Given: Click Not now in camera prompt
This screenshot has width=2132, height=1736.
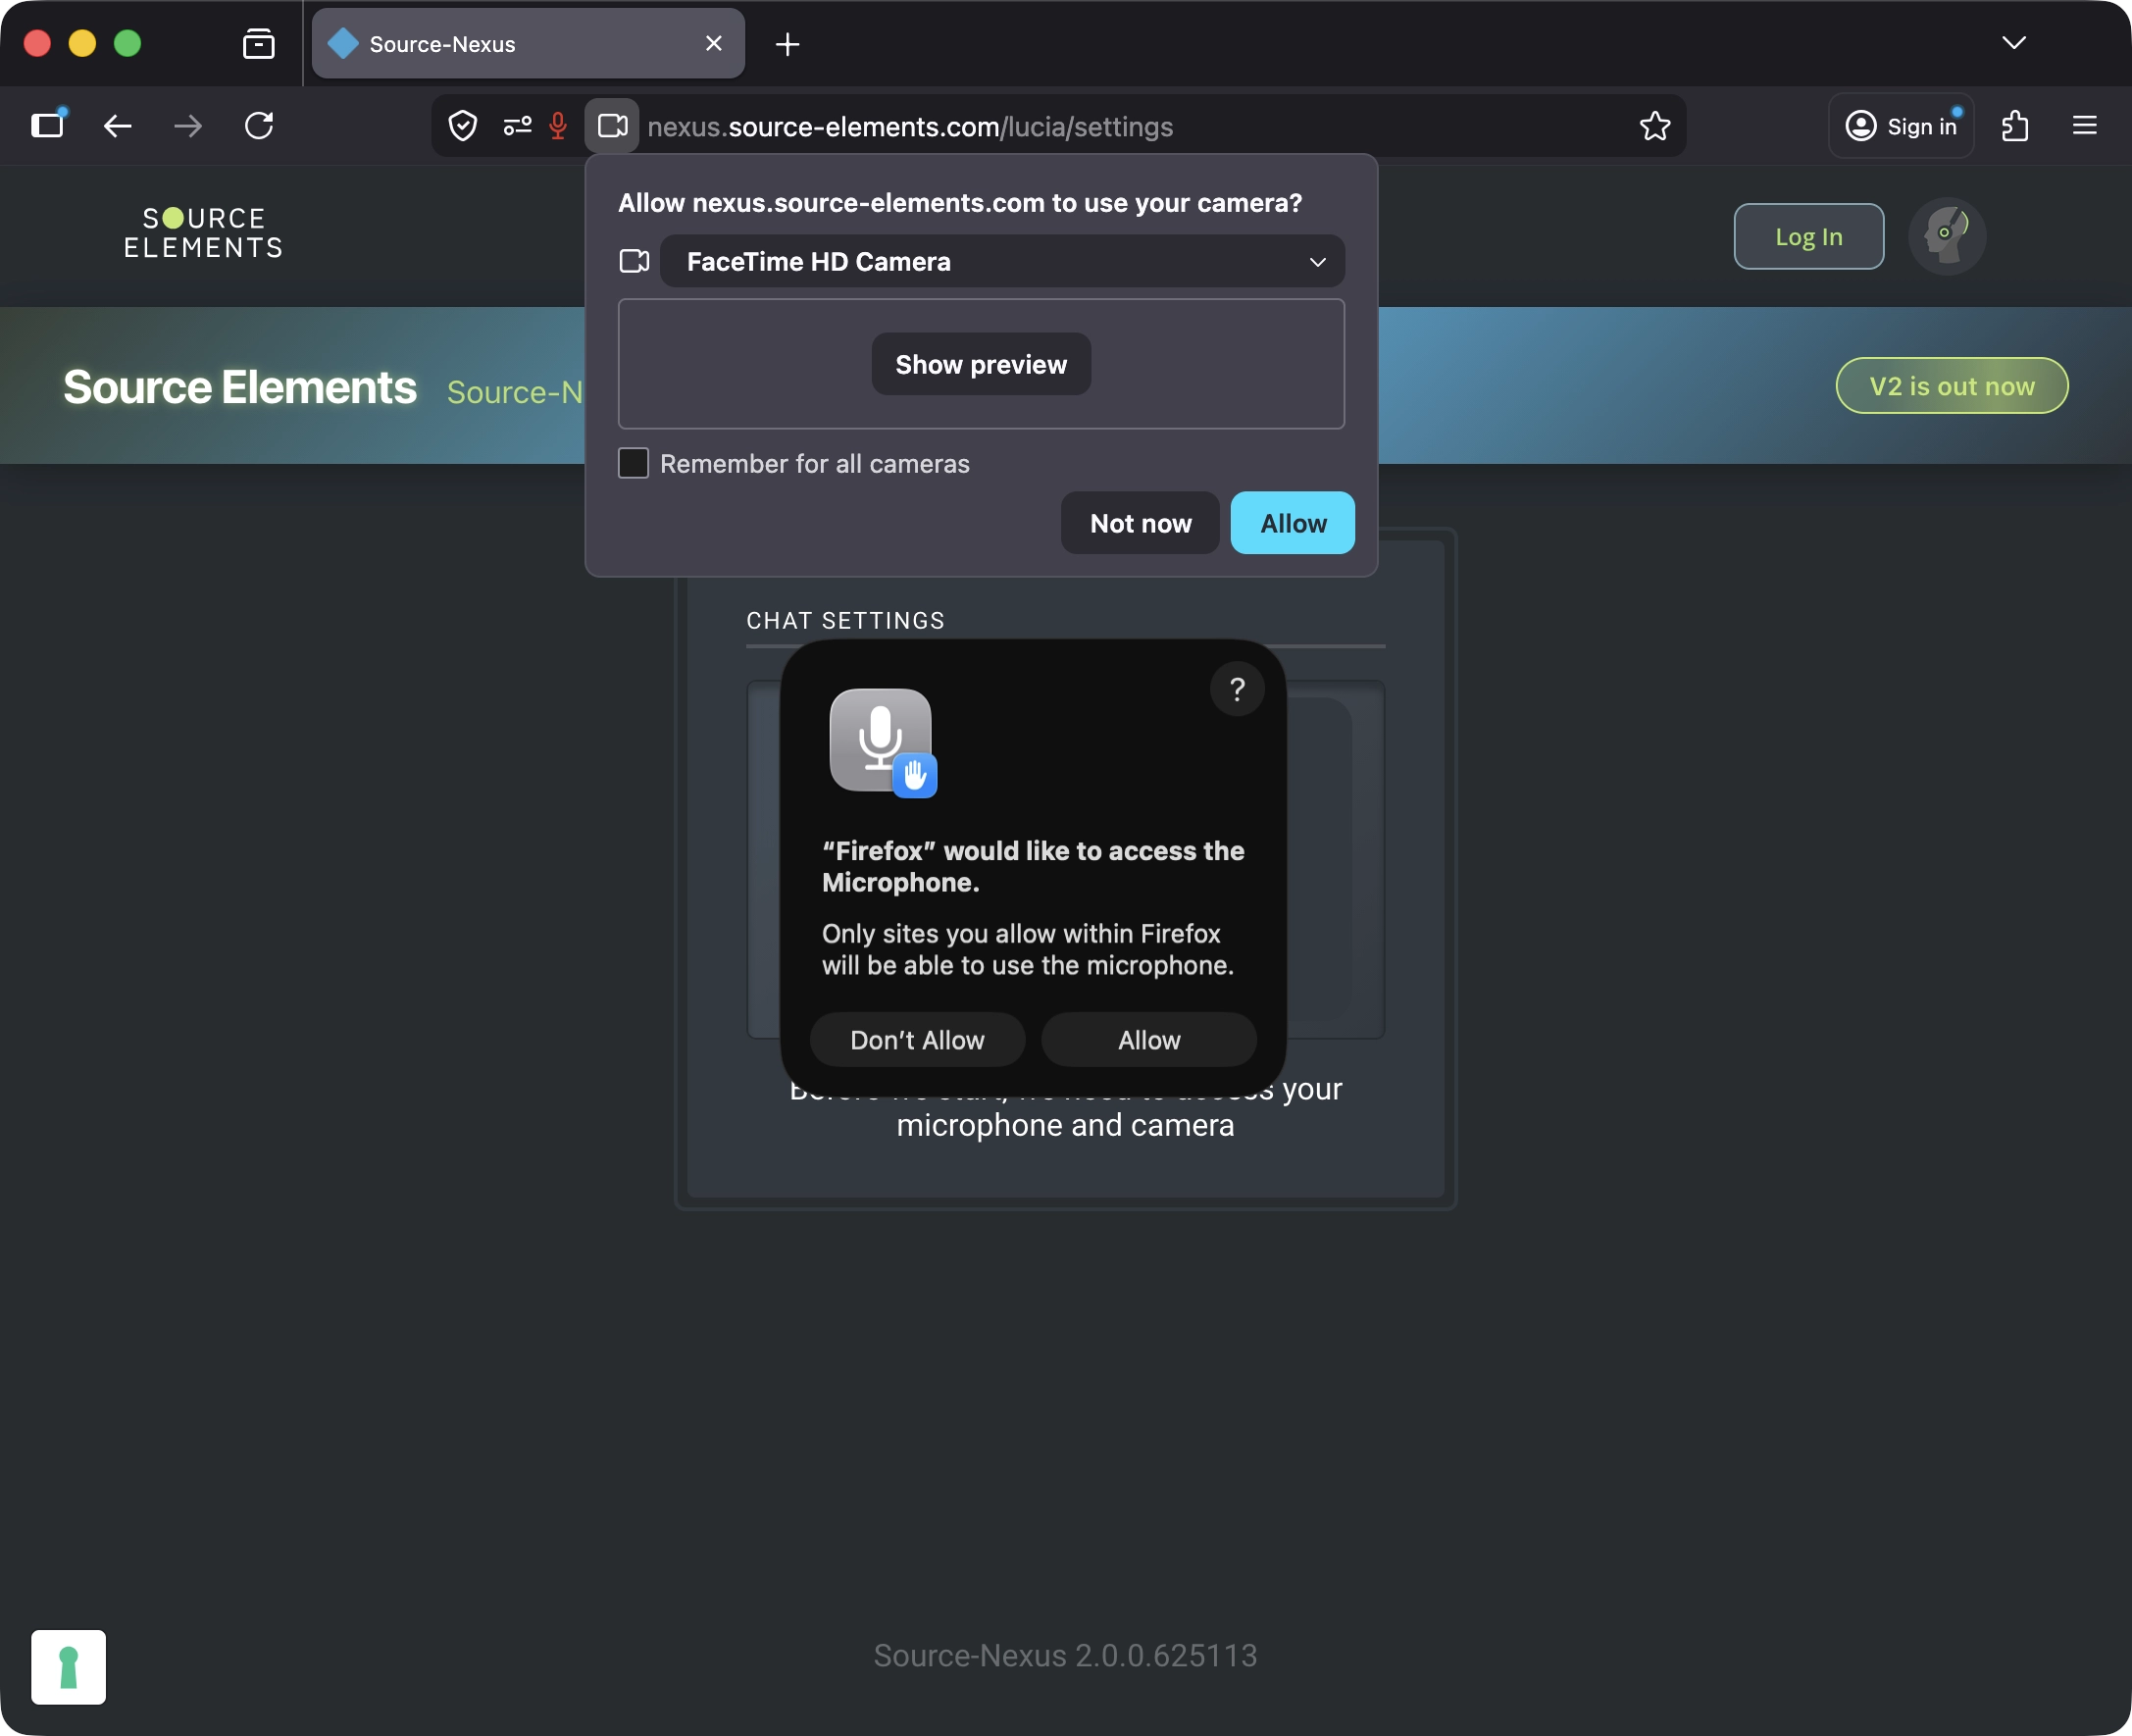Looking at the screenshot, I should tap(1140, 523).
